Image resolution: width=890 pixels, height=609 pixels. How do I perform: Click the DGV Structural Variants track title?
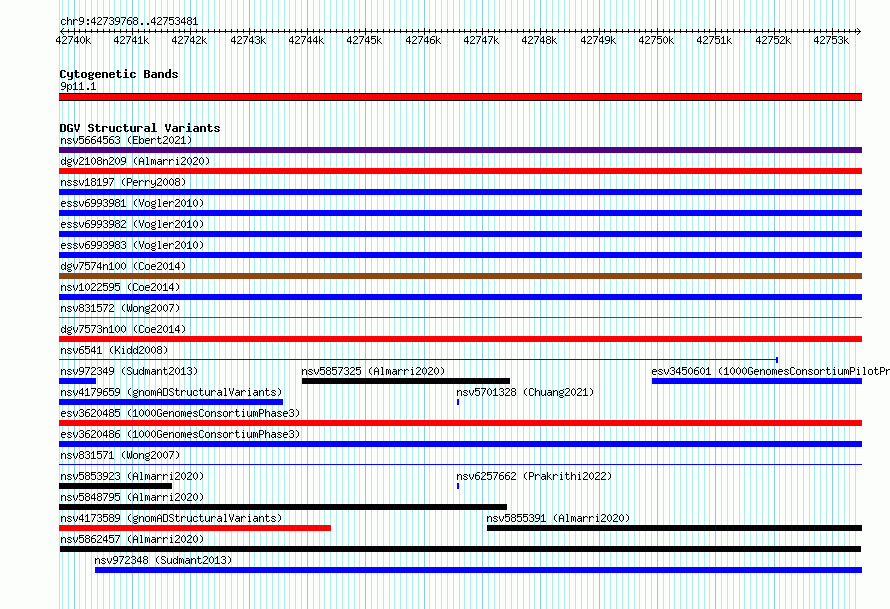(x=140, y=128)
